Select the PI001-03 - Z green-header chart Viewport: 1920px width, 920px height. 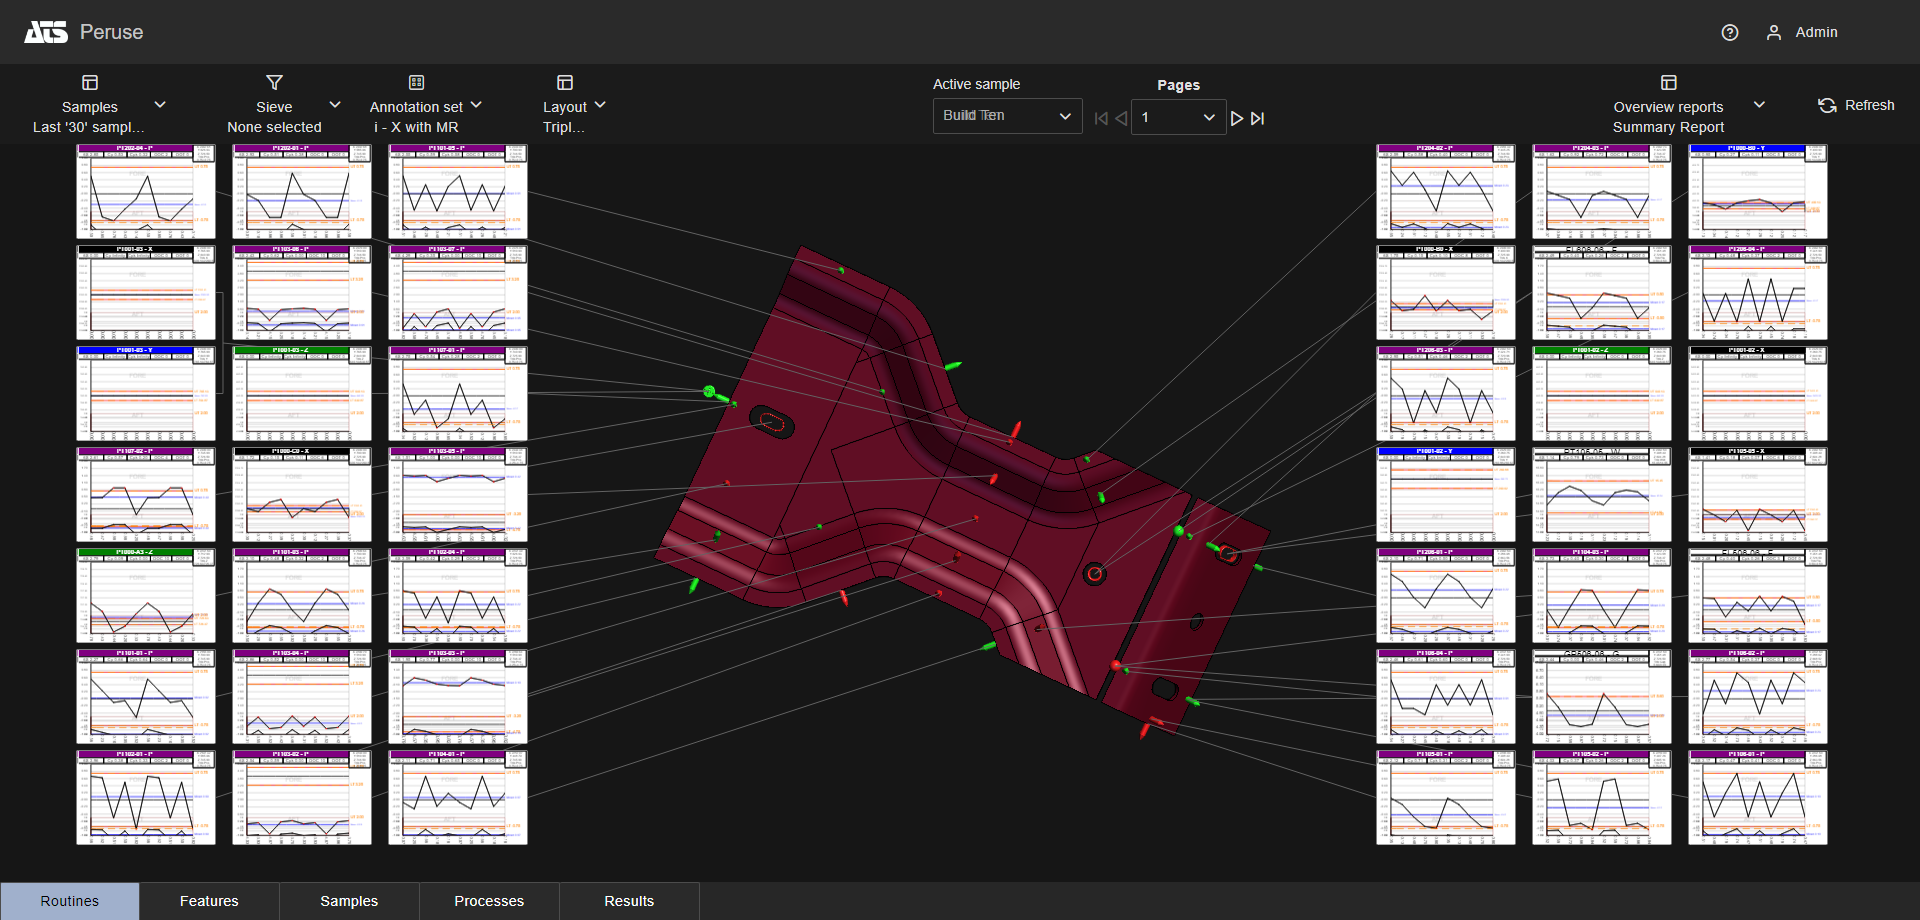(x=301, y=394)
